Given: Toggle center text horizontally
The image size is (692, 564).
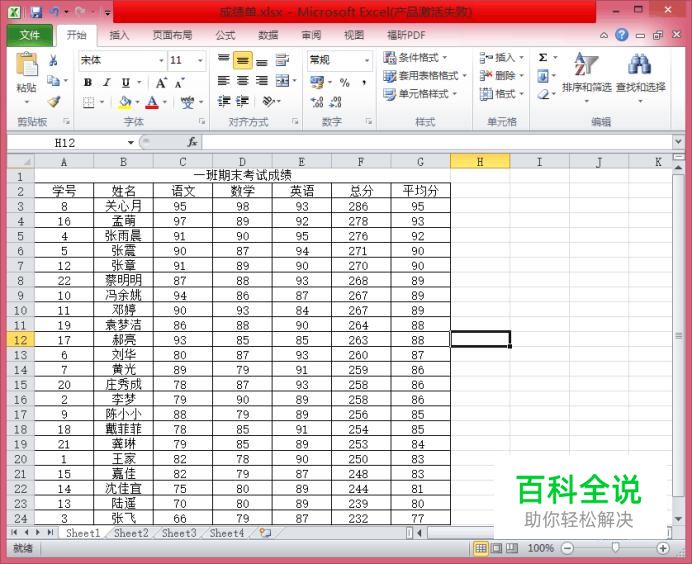Looking at the screenshot, I should tap(243, 81).
